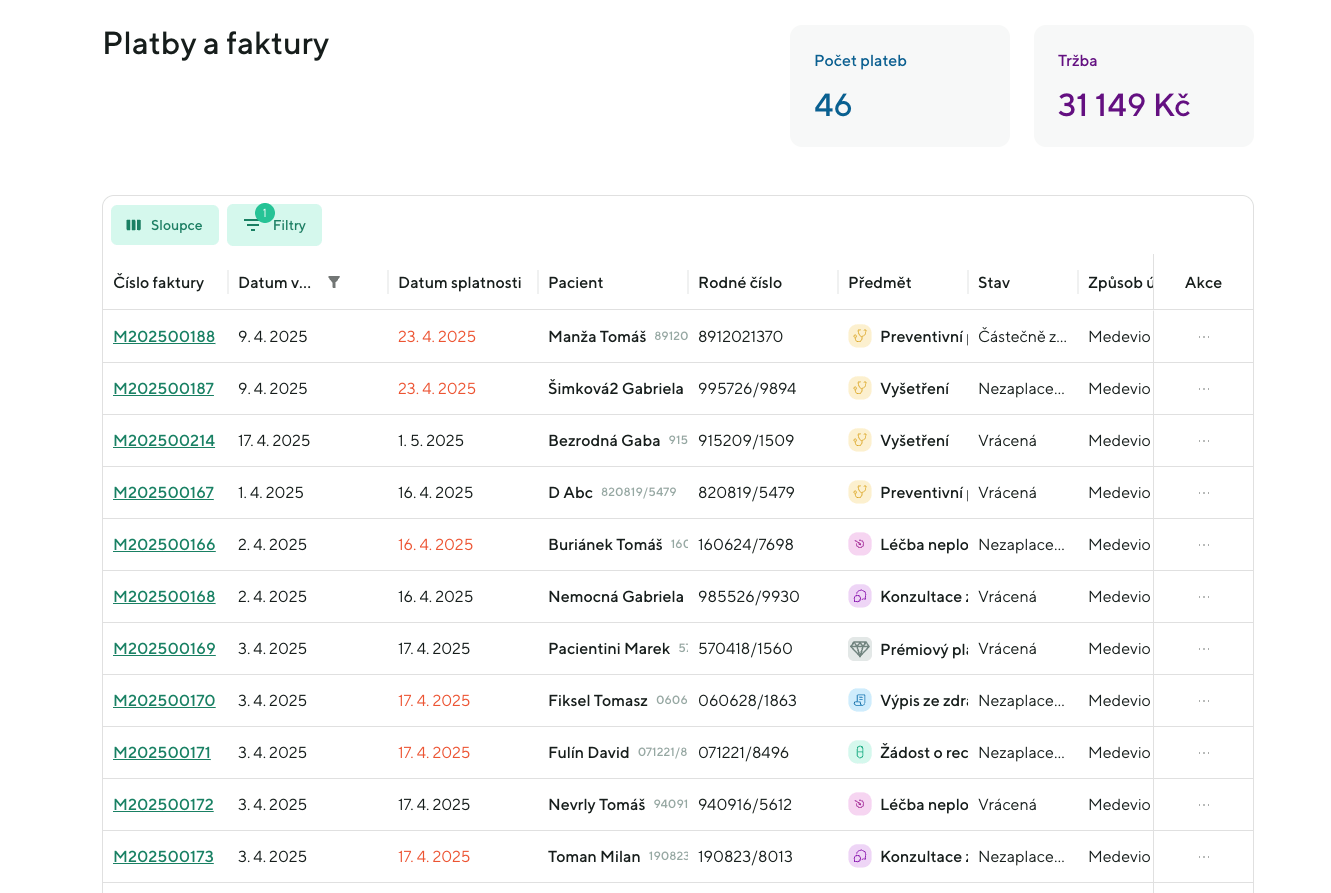This screenshot has width=1331, height=893.
Task: Open actions menu for Toman Milan row
Action: (1203, 857)
